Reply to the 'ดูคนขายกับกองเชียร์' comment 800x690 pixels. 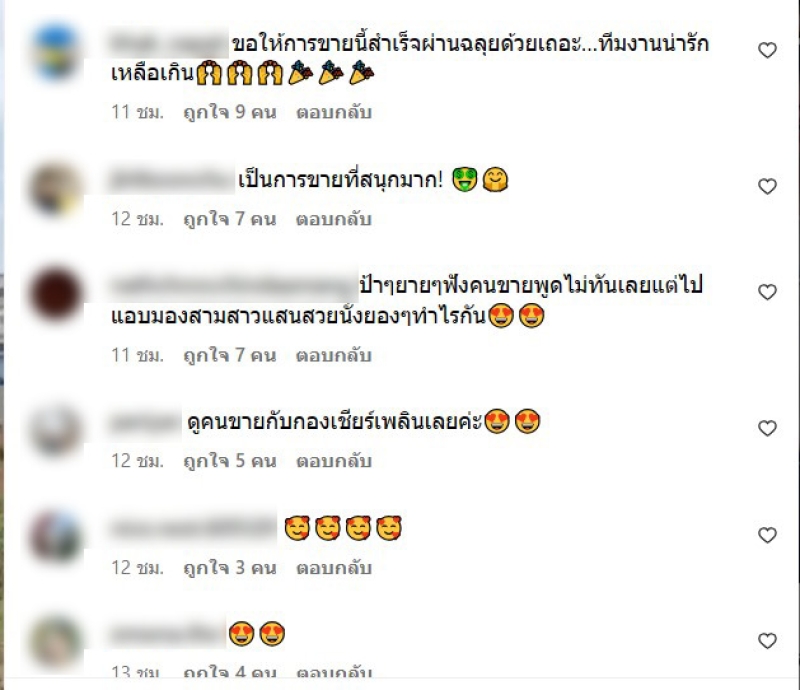334,461
